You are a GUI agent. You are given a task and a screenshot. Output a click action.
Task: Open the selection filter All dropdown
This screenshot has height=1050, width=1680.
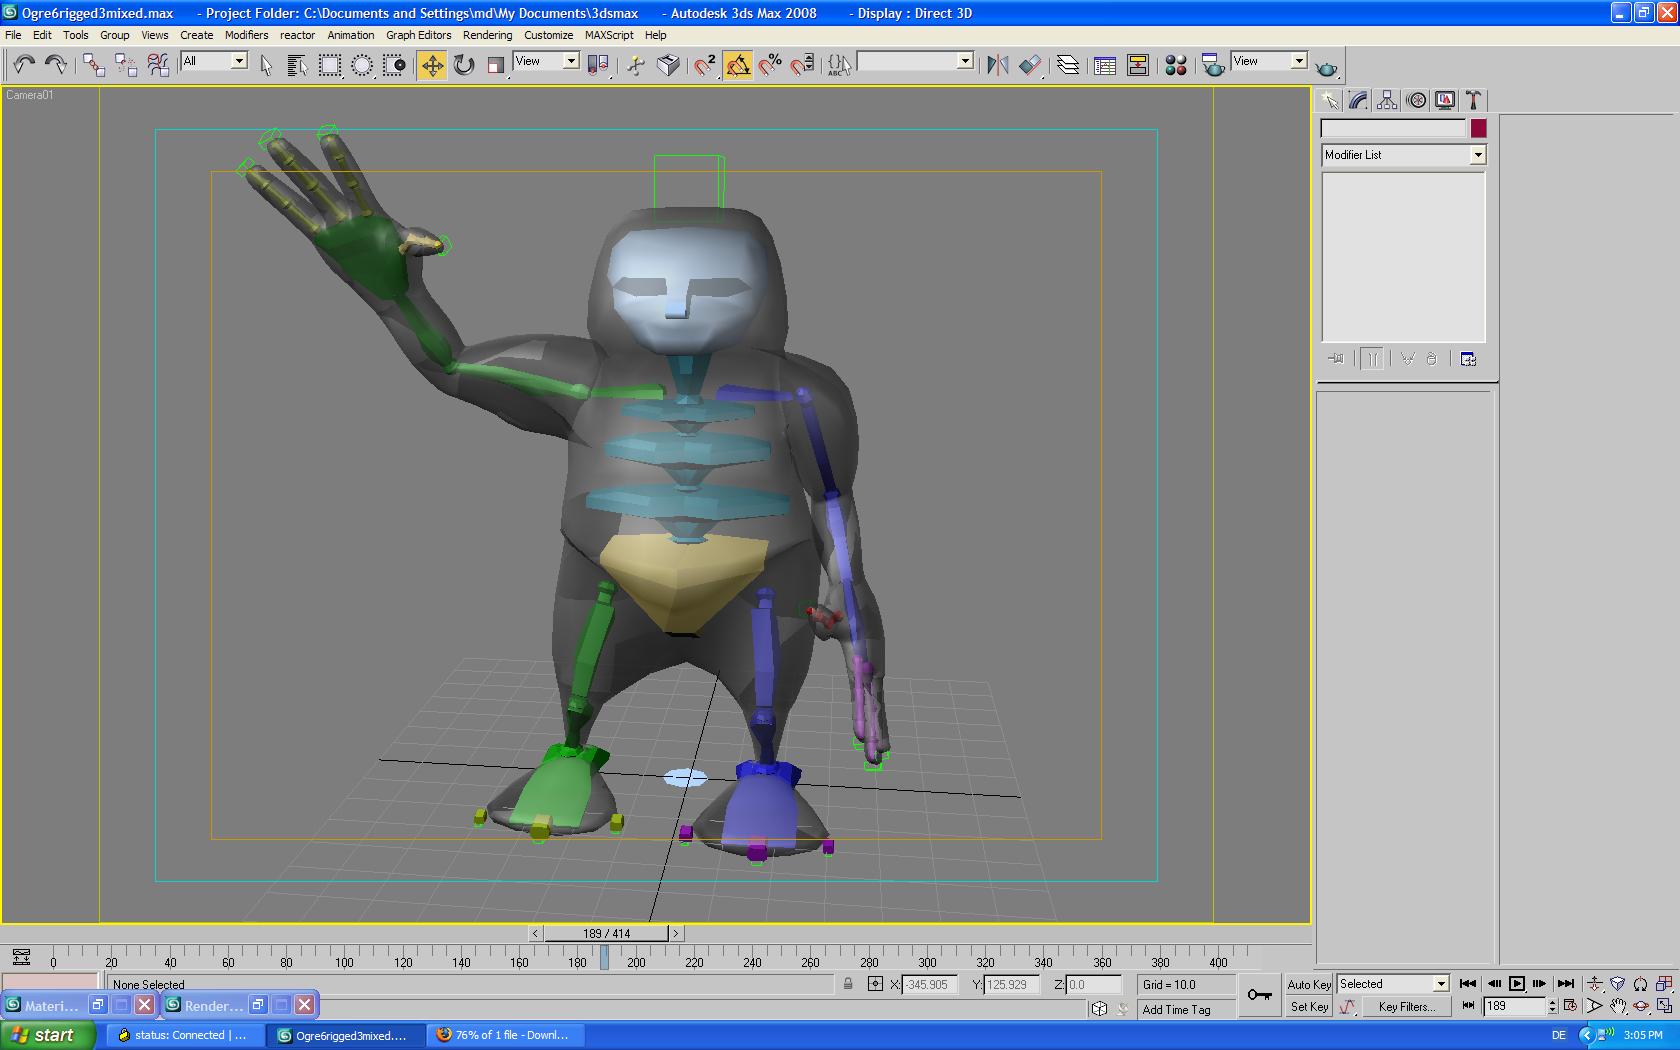click(x=214, y=61)
